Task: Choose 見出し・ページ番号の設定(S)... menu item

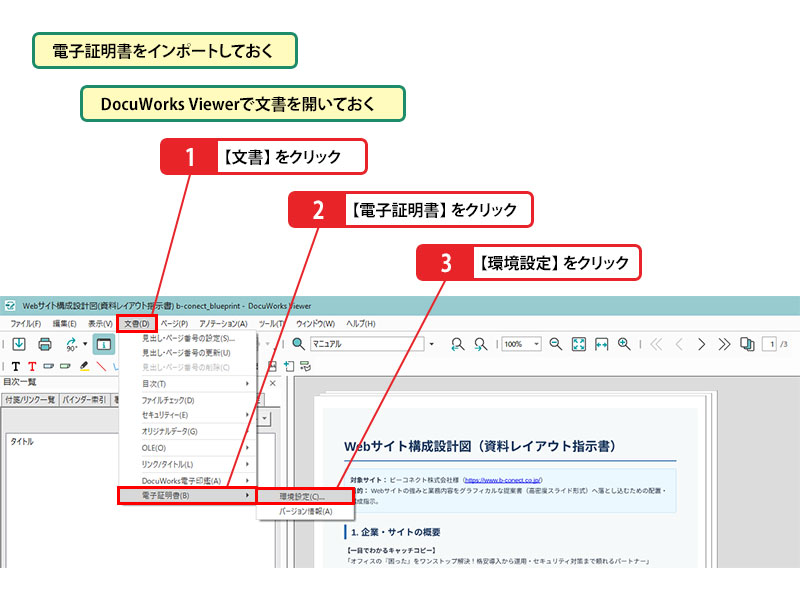Action: [x=188, y=338]
